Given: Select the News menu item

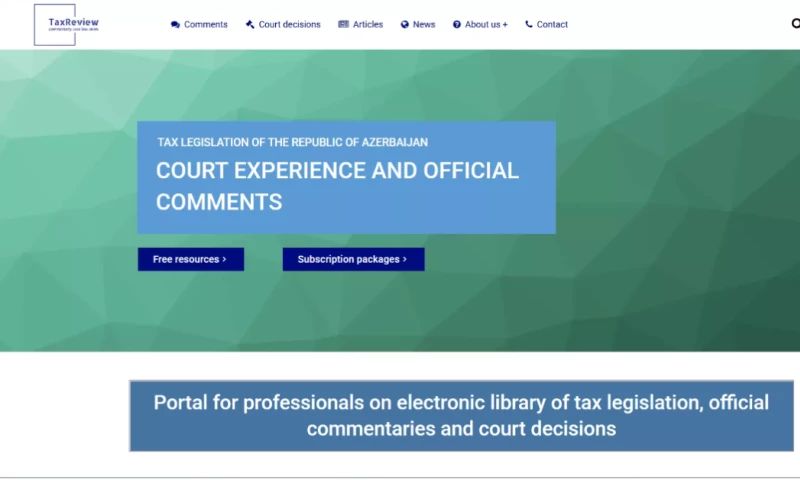Looking at the screenshot, I should point(424,24).
